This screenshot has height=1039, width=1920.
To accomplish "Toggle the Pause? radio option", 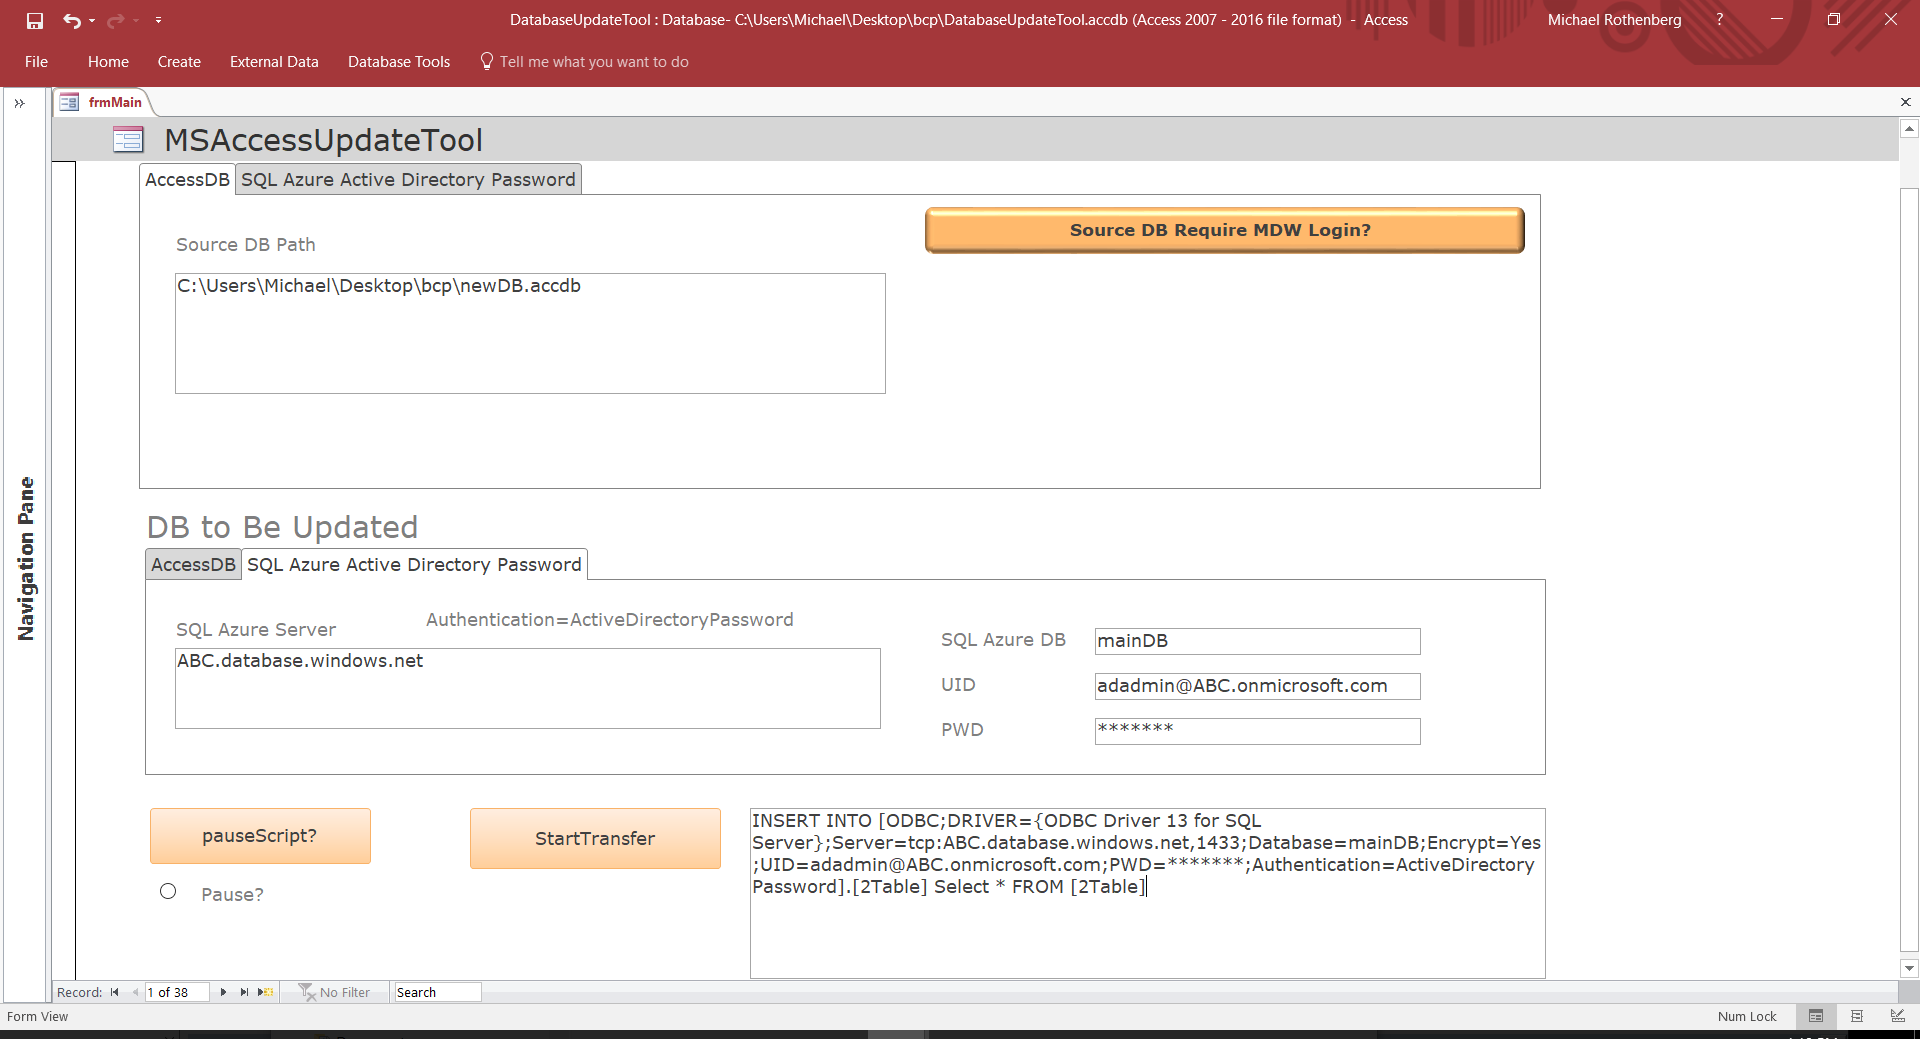I will coord(168,892).
